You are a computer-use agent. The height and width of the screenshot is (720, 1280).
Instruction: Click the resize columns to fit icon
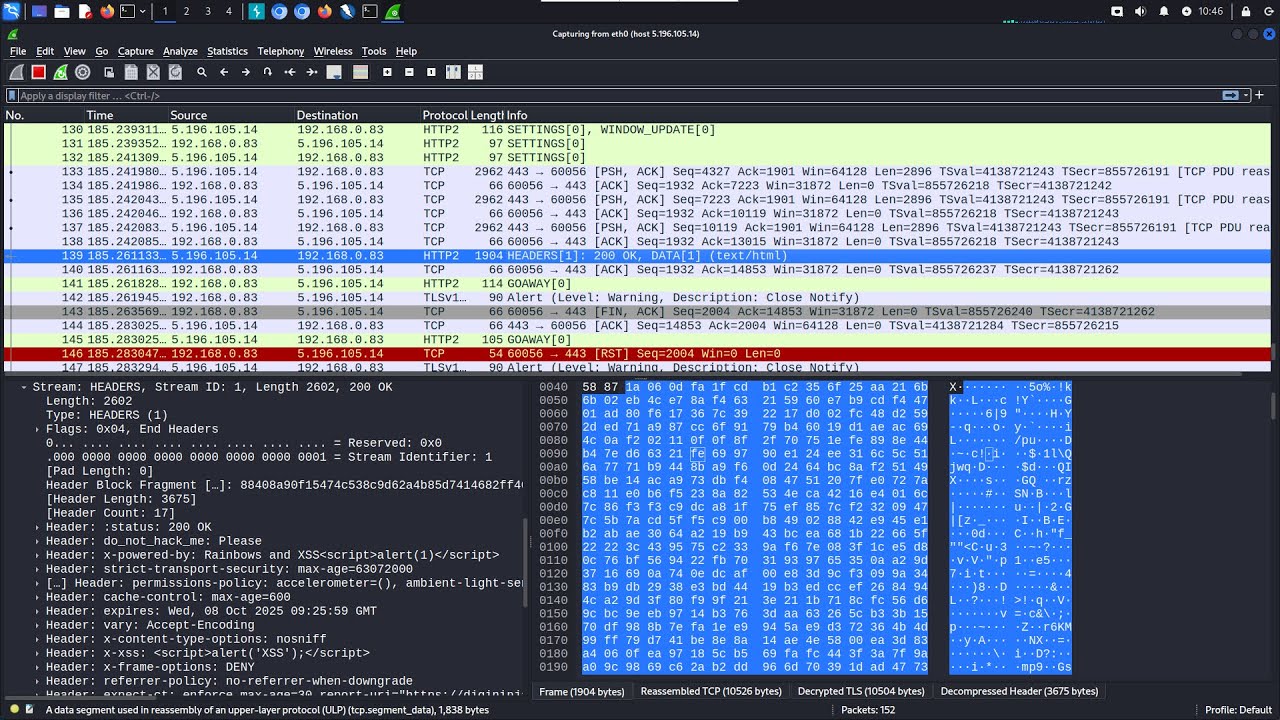tap(453, 72)
